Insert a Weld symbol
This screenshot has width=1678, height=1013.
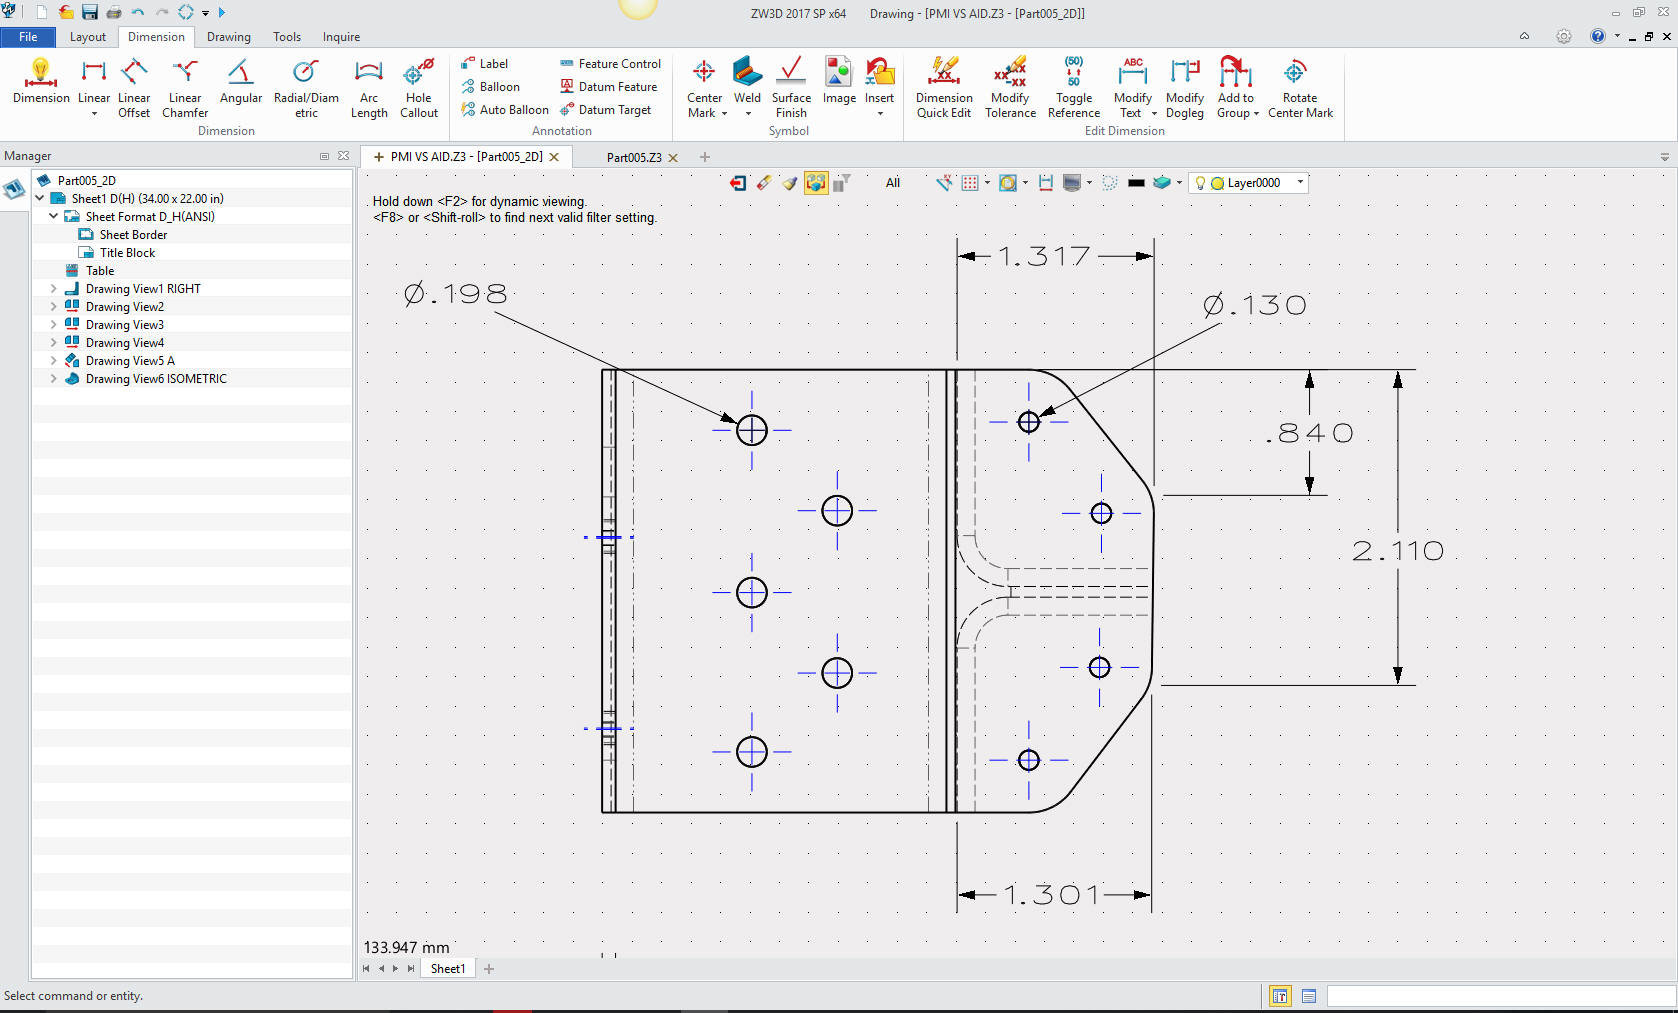pos(747,81)
